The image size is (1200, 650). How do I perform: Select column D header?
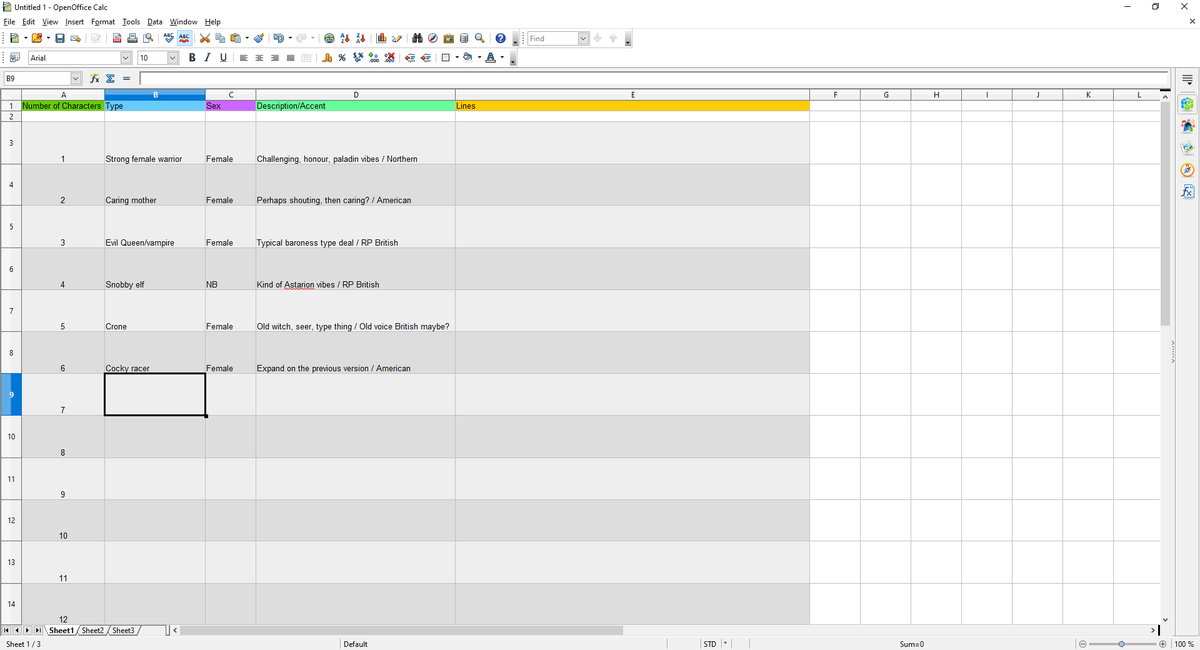pos(355,95)
